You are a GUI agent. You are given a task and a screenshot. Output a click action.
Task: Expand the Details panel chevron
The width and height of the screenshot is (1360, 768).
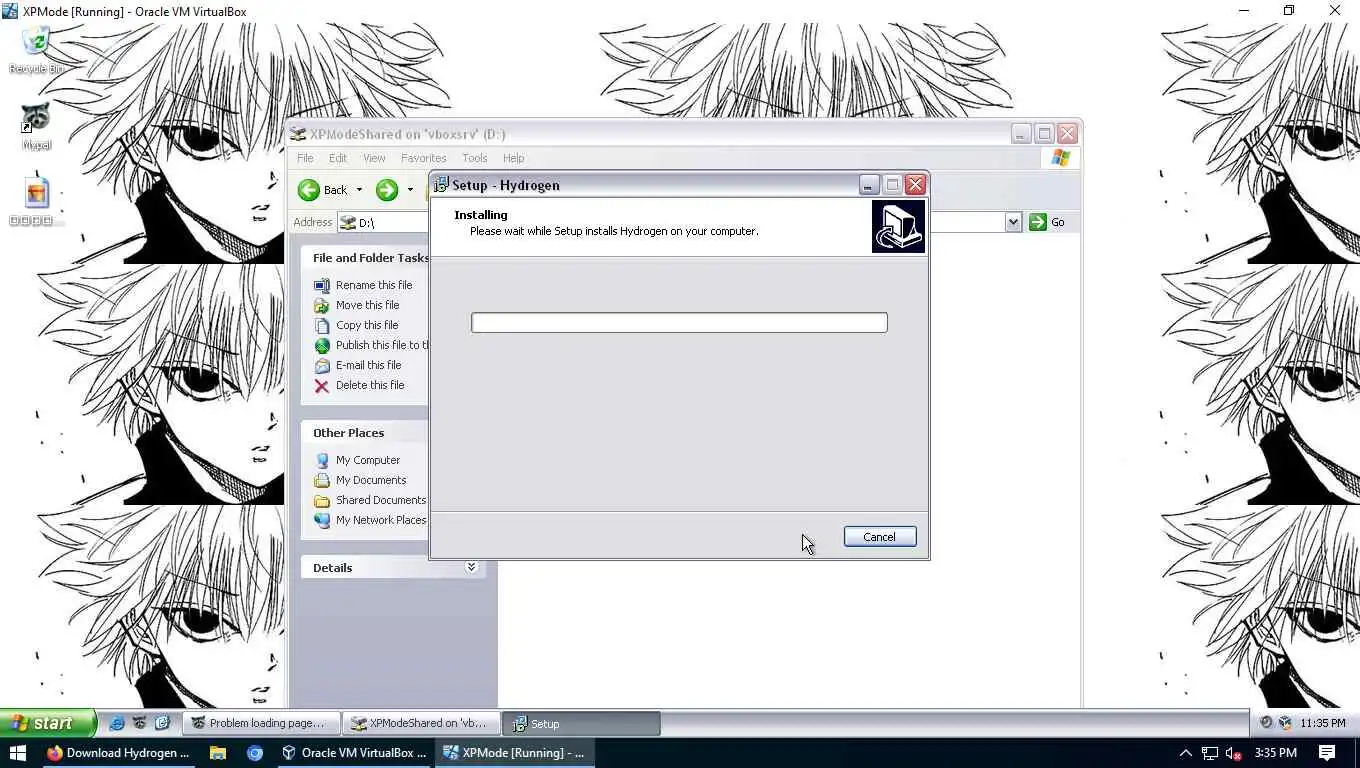[x=471, y=567]
